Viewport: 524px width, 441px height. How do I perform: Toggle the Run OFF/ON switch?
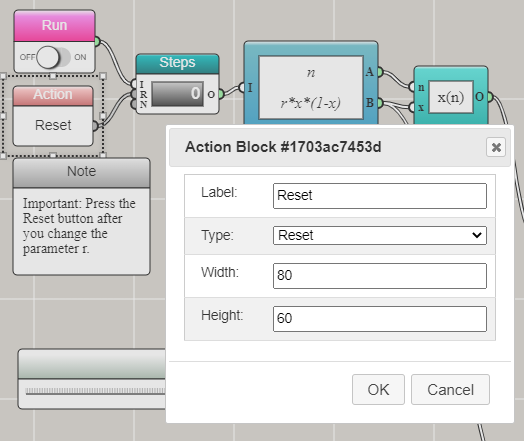click(x=53, y=57)
